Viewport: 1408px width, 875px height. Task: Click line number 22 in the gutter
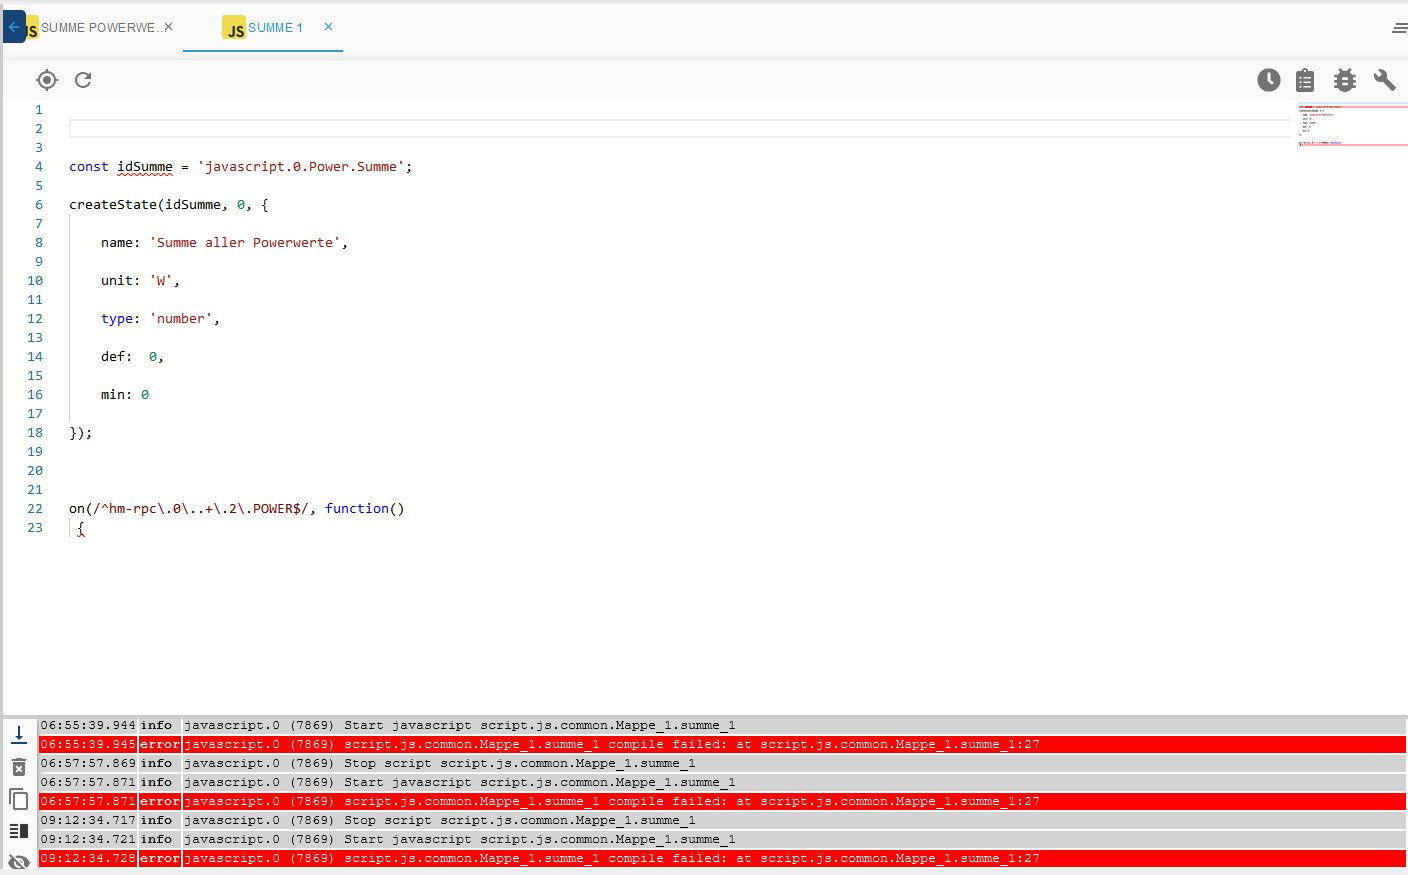[x=35, y=508]
